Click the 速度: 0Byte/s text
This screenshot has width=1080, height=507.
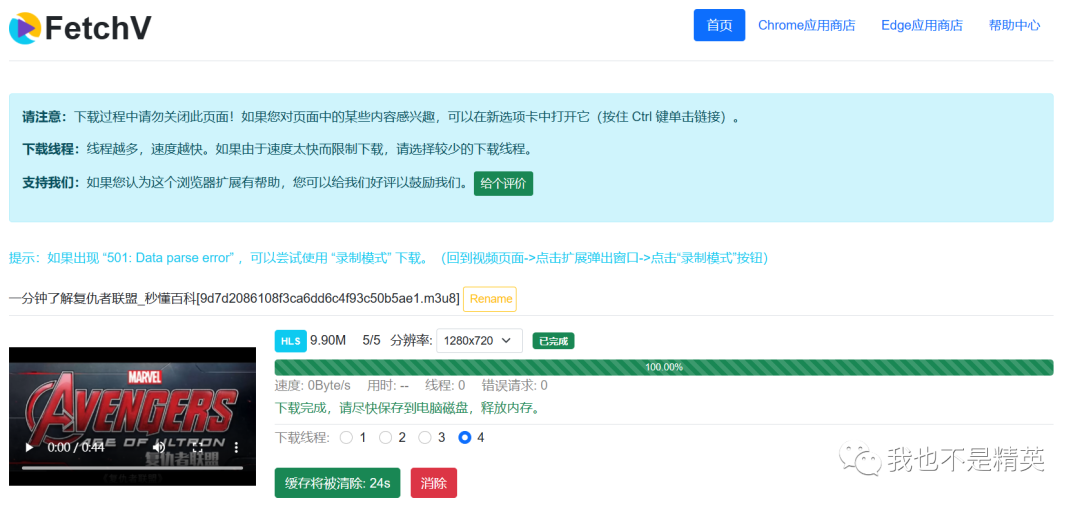[x=313, y=385]
